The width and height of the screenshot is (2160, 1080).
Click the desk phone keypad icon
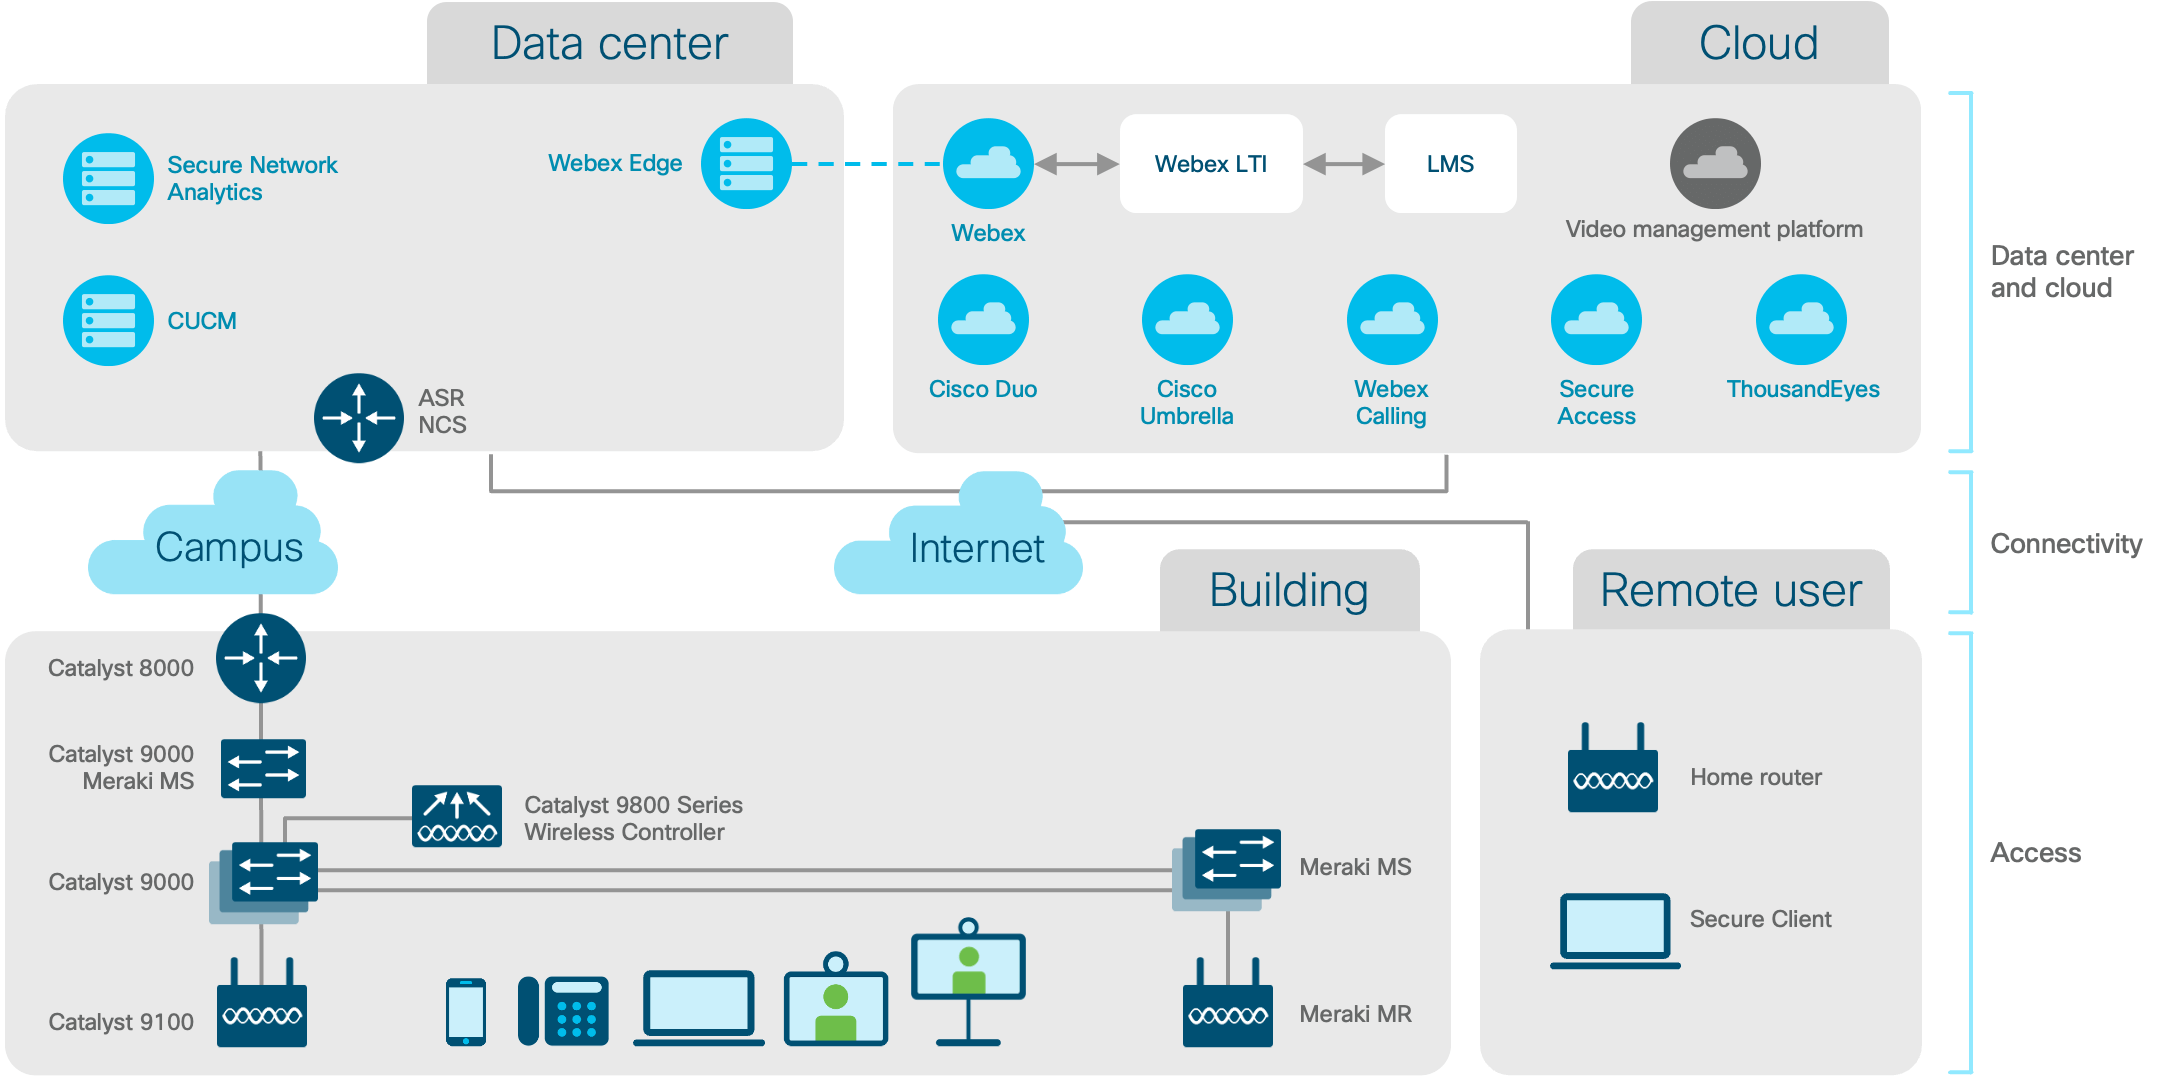click(564, 1011)
